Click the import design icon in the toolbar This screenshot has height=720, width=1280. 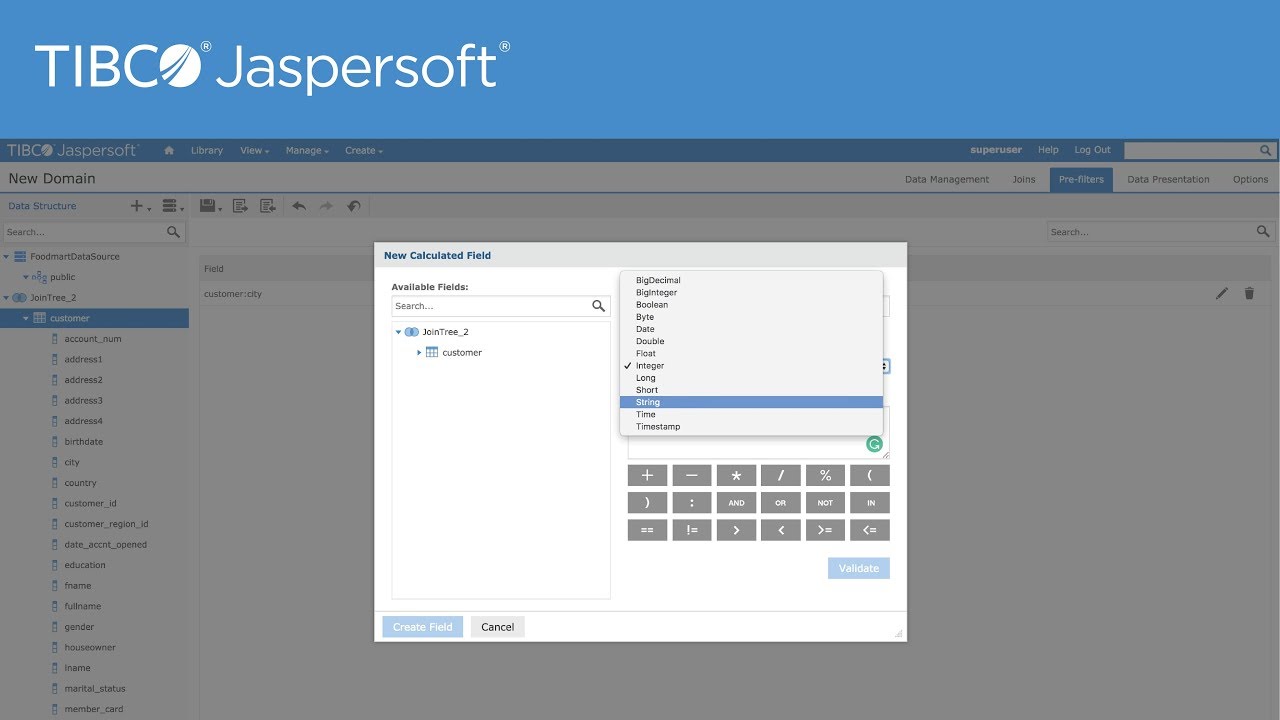pos(268,206)
